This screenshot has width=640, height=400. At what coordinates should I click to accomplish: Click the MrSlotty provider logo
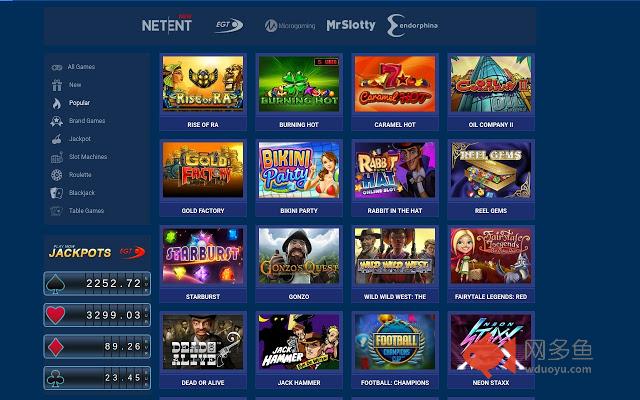[351, 25]
